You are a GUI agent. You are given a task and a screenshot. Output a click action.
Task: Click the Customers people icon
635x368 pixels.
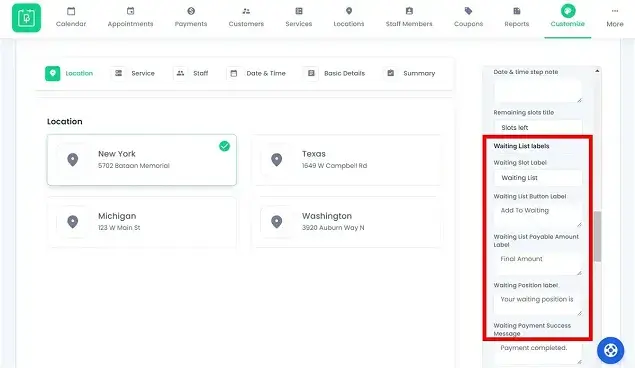[246, 11]
